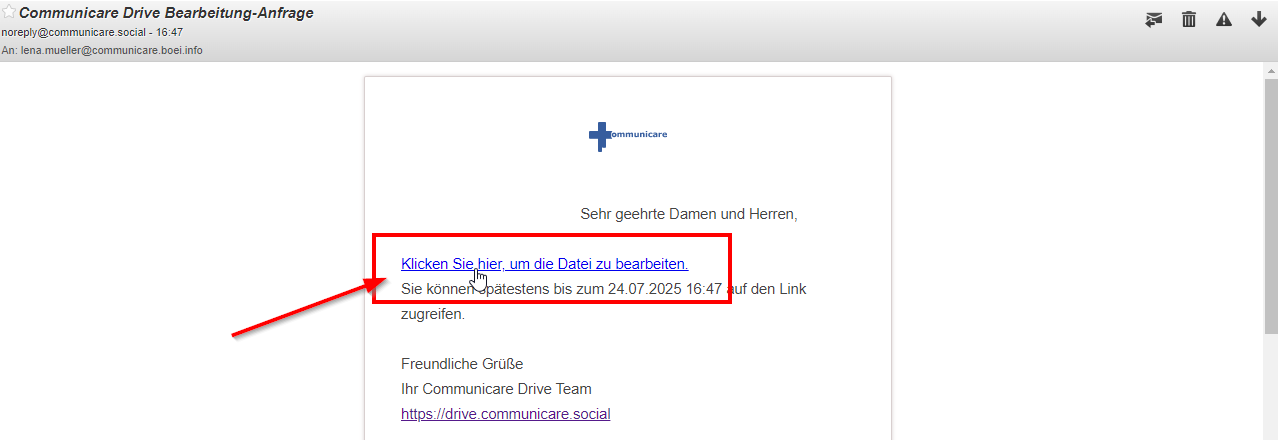Click the 'Freundliche Grüße' line
This screenshot has height=440, width=1278.
pos(462,364)
